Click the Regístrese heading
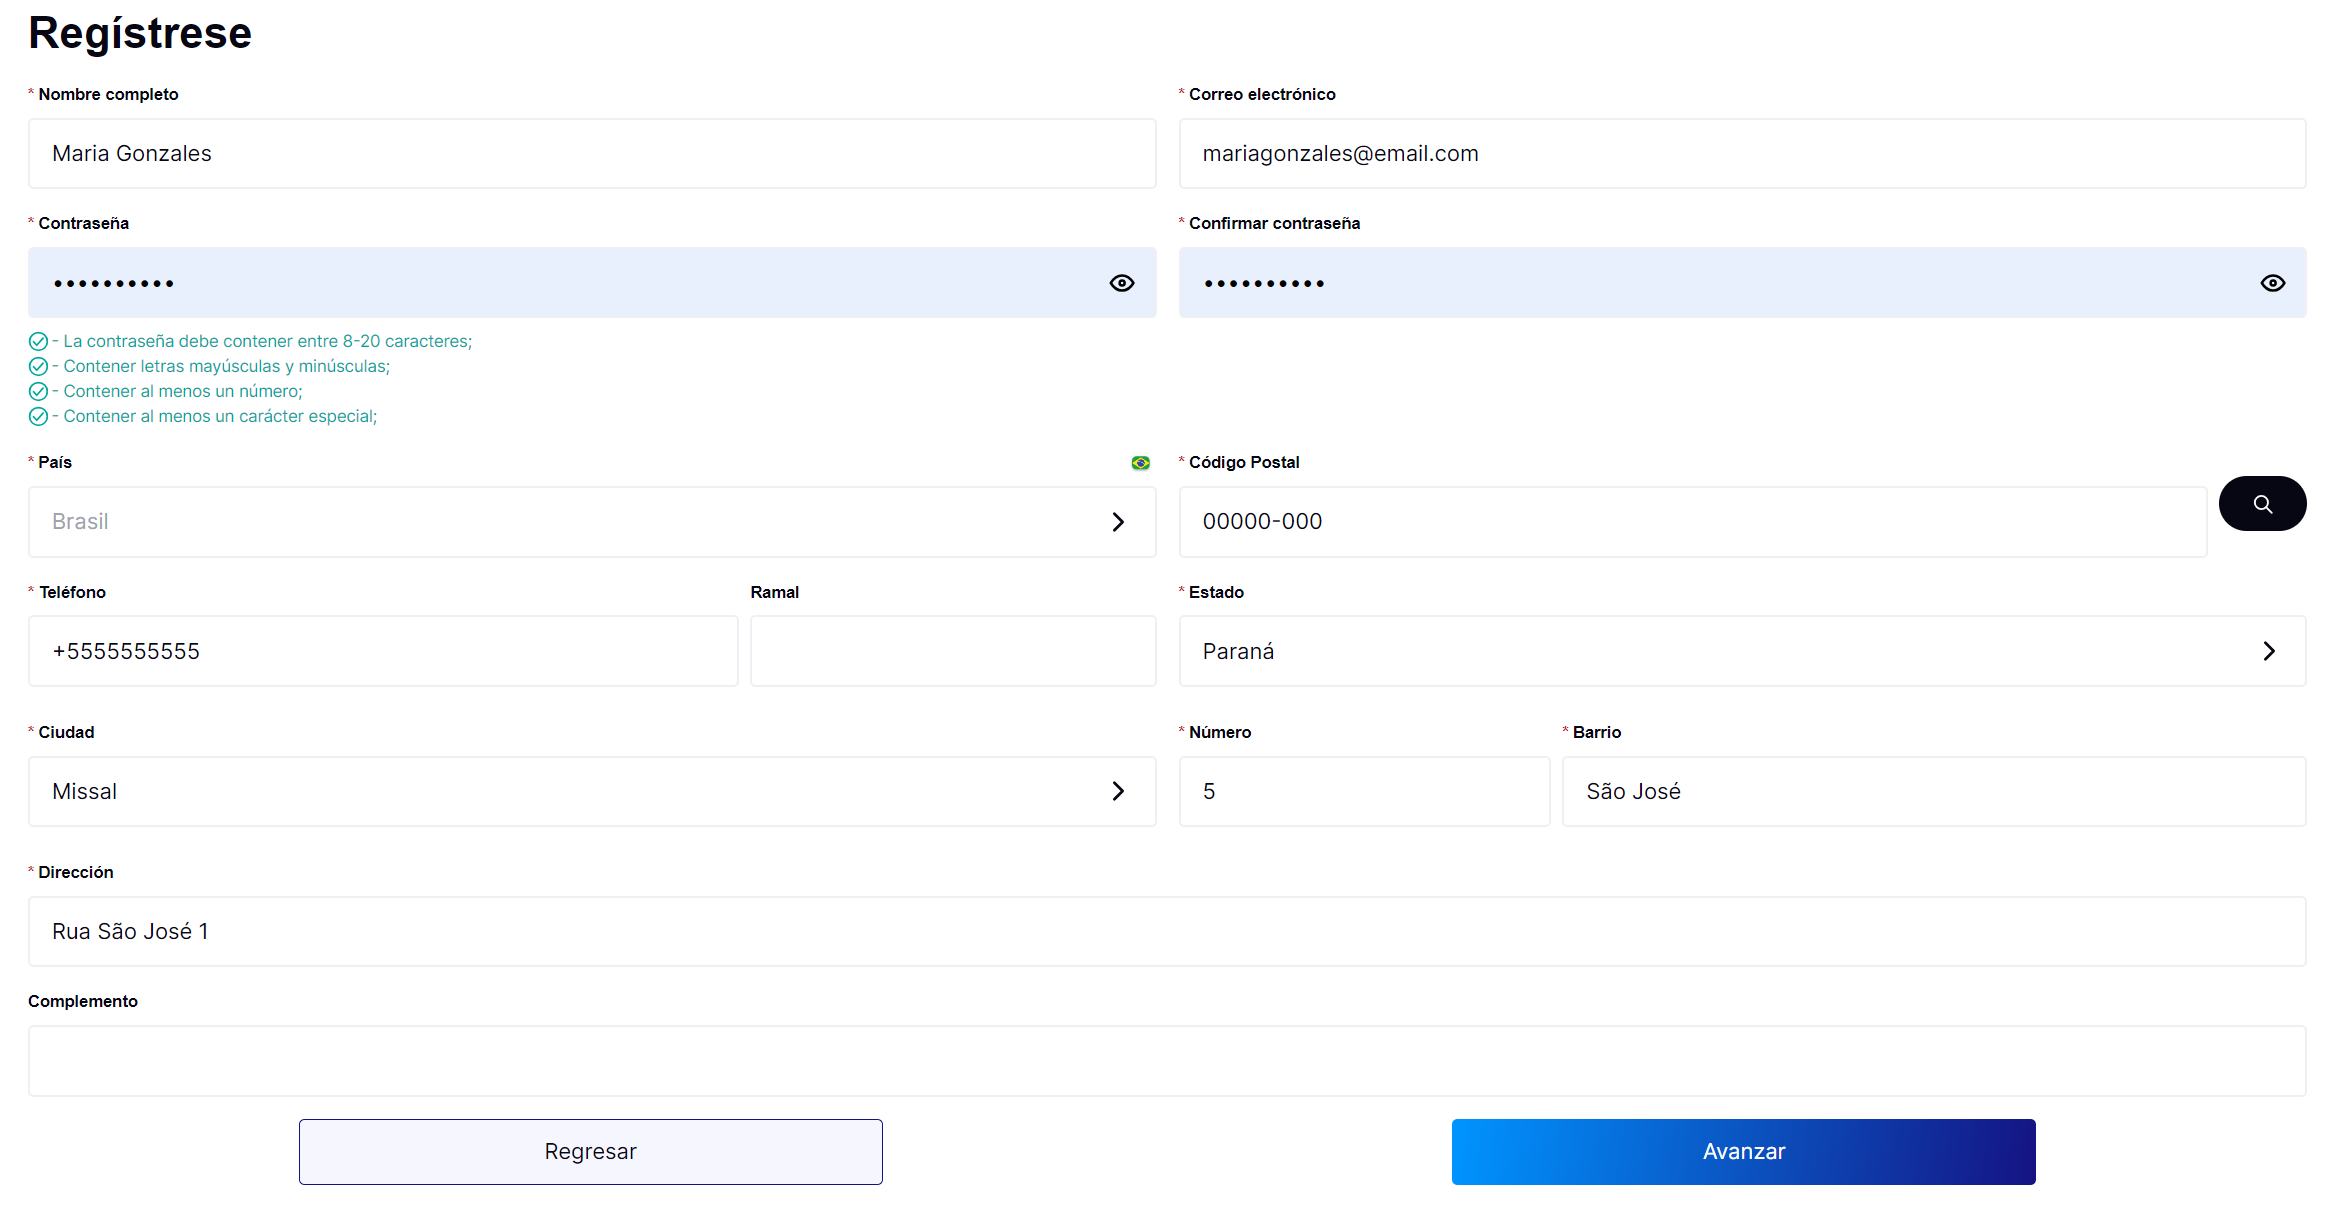The height and width of the screenshot is (1205, 2327). tap(140, 33)
